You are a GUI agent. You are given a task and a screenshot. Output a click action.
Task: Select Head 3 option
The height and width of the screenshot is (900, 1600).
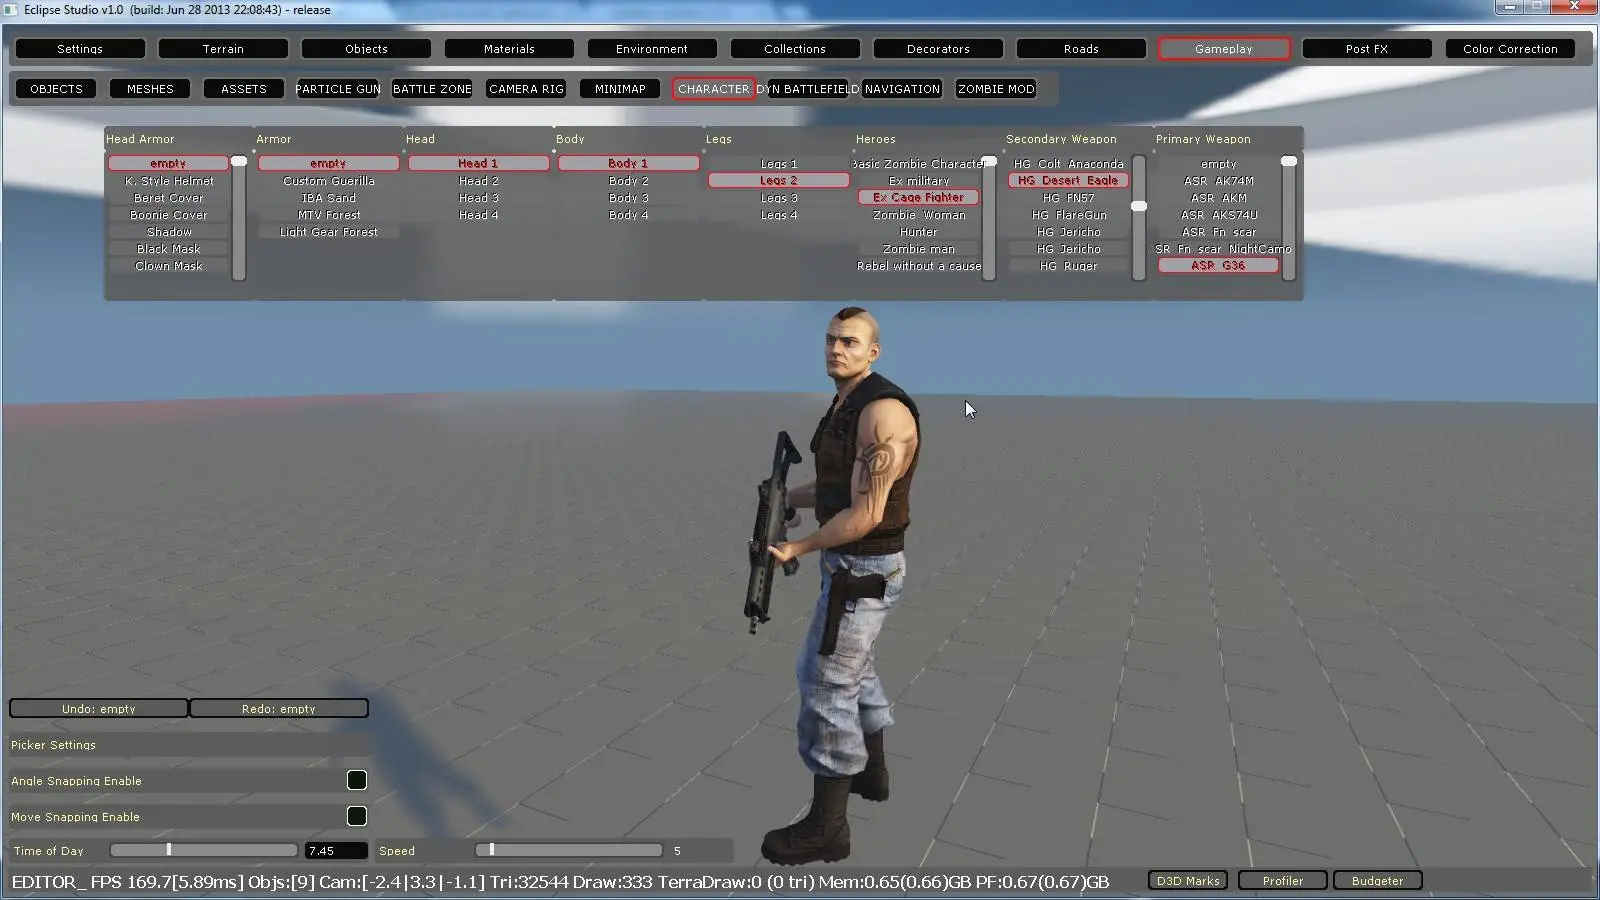pyautogui.click(x=479, y=198)
